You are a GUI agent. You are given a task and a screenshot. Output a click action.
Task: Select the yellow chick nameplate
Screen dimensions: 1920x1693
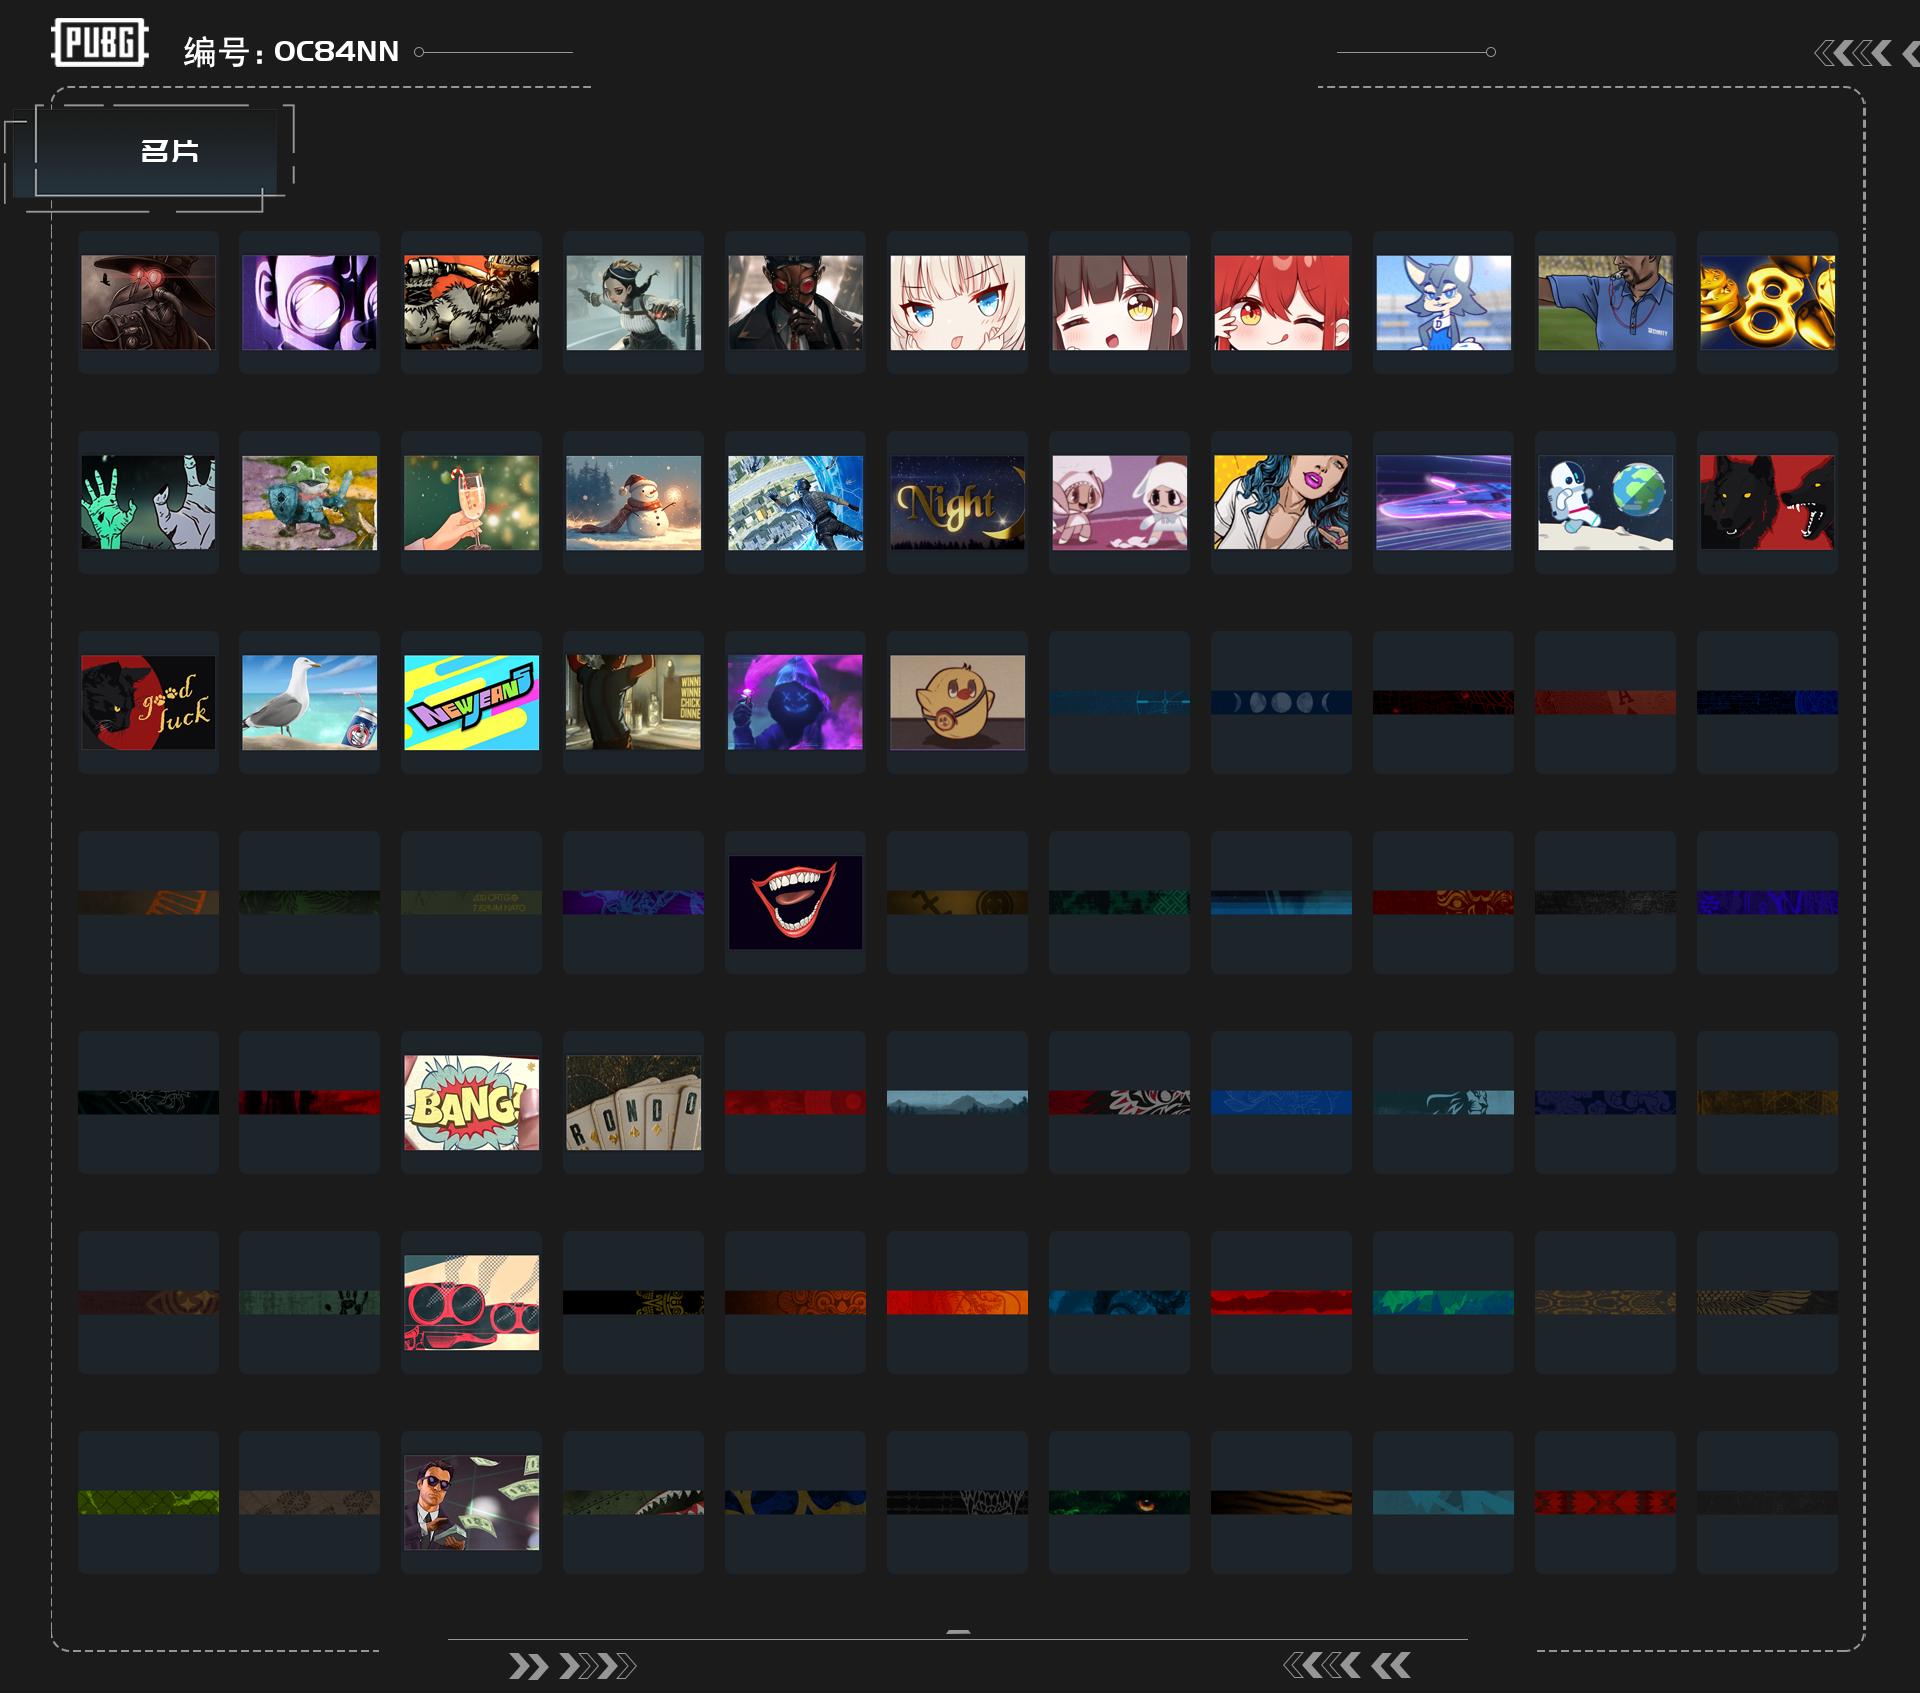coord(958,702)
